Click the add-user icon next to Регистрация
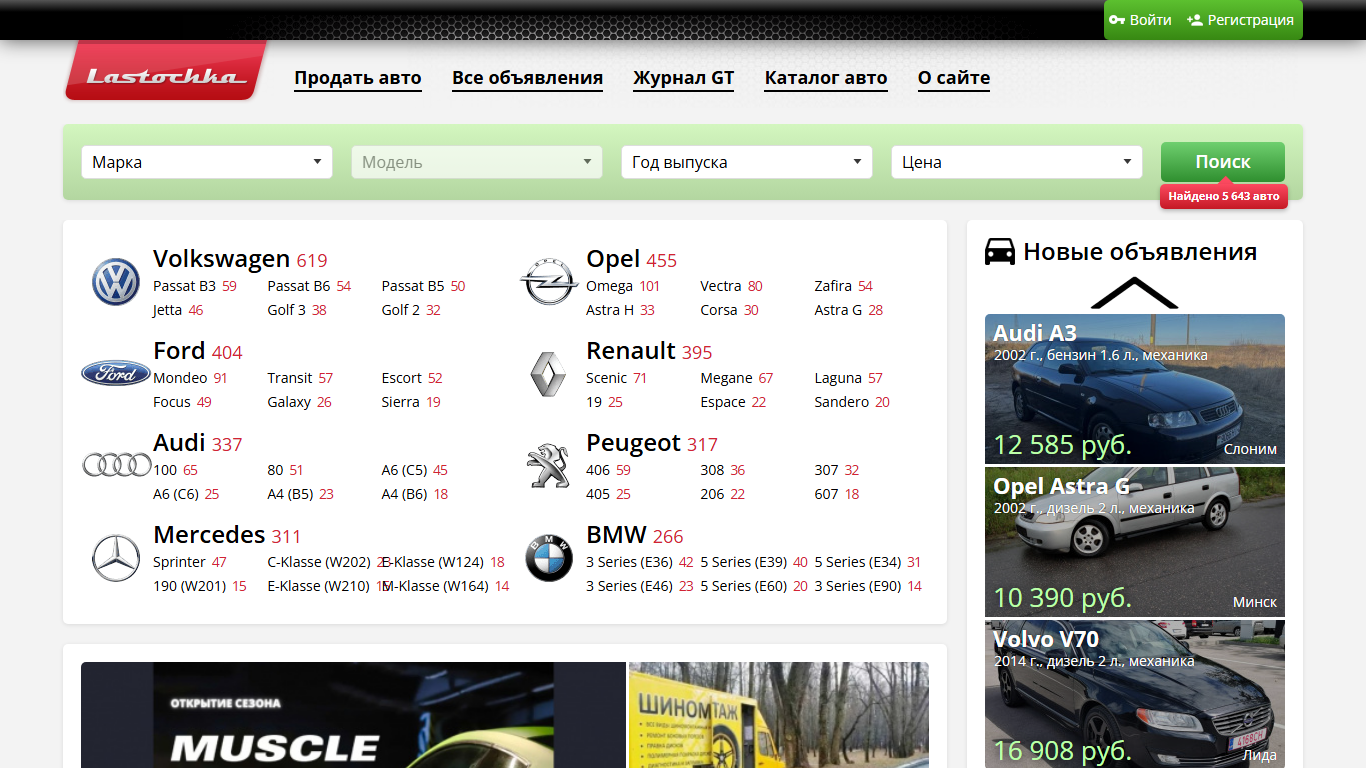Viewport: 1366px width, 768px height. [x=1195, y=20]
